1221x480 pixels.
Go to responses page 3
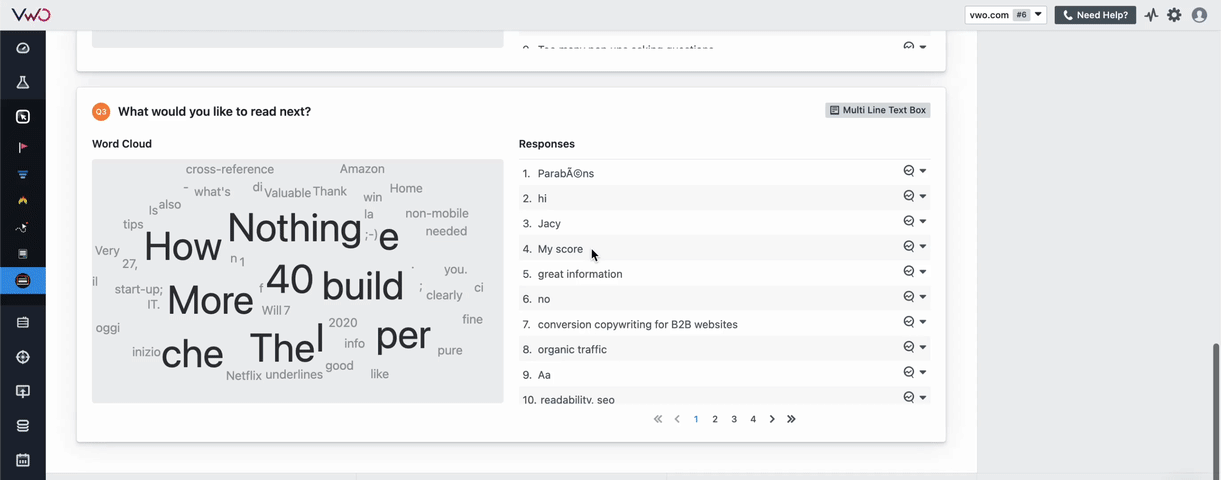pos(734,419)
